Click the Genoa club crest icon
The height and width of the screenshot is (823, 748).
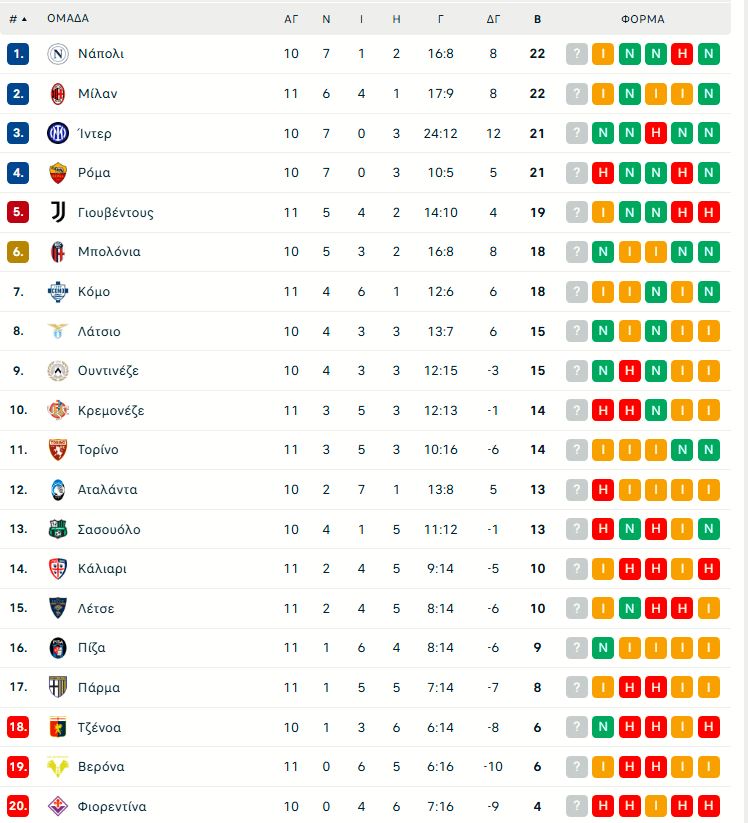coord(57,727)
